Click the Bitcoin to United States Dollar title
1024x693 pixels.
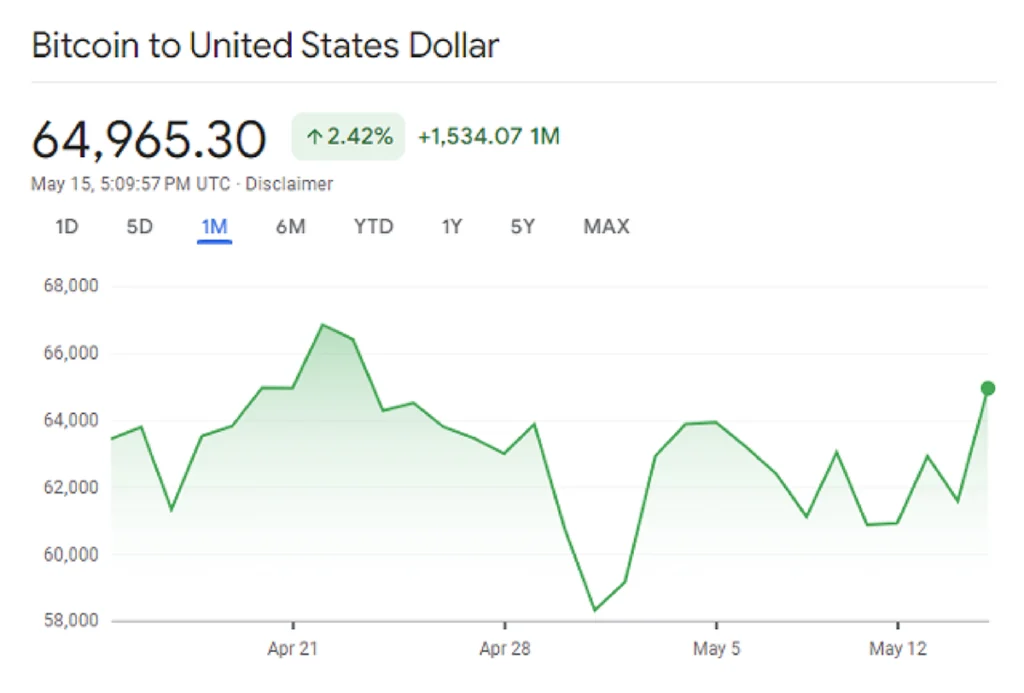tap(265, 46)
